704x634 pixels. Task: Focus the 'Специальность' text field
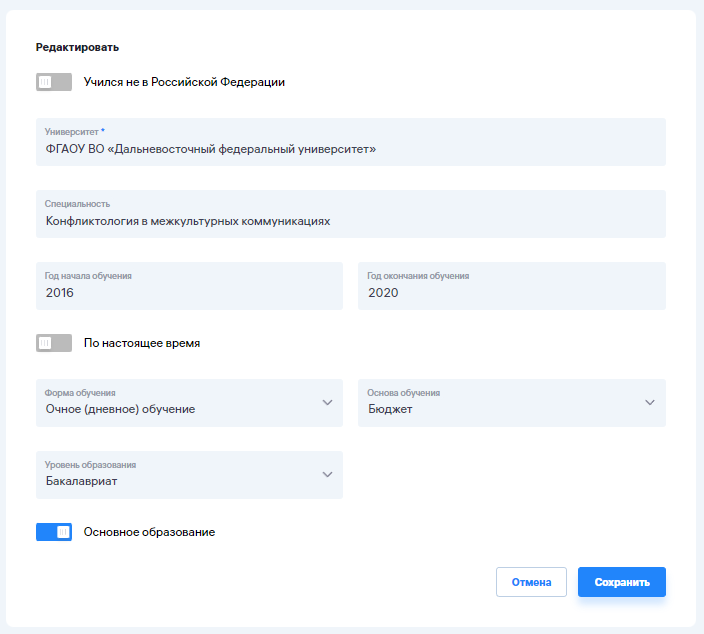point(350,214)
